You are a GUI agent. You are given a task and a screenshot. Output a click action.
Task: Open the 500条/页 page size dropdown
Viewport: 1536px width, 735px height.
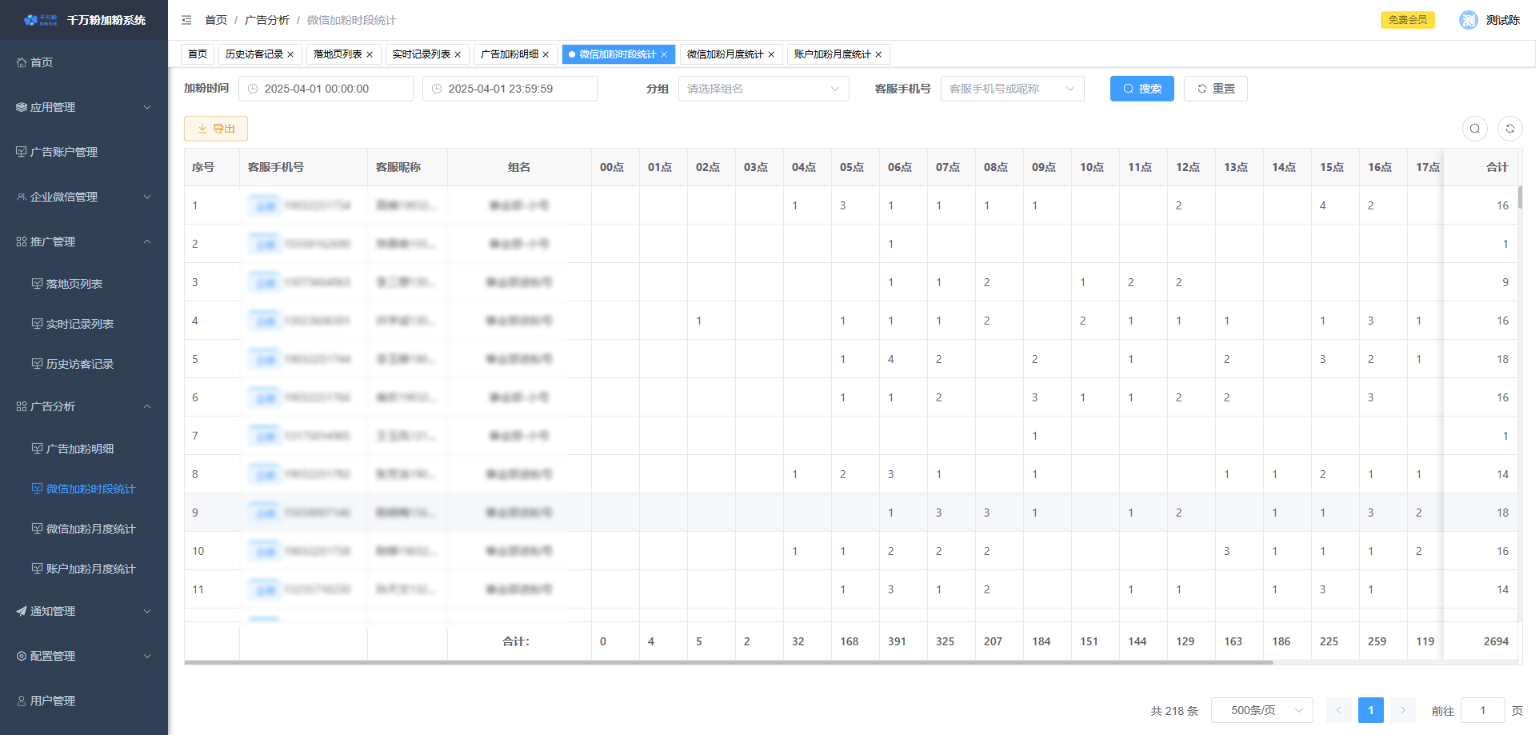coord(1261,710)
